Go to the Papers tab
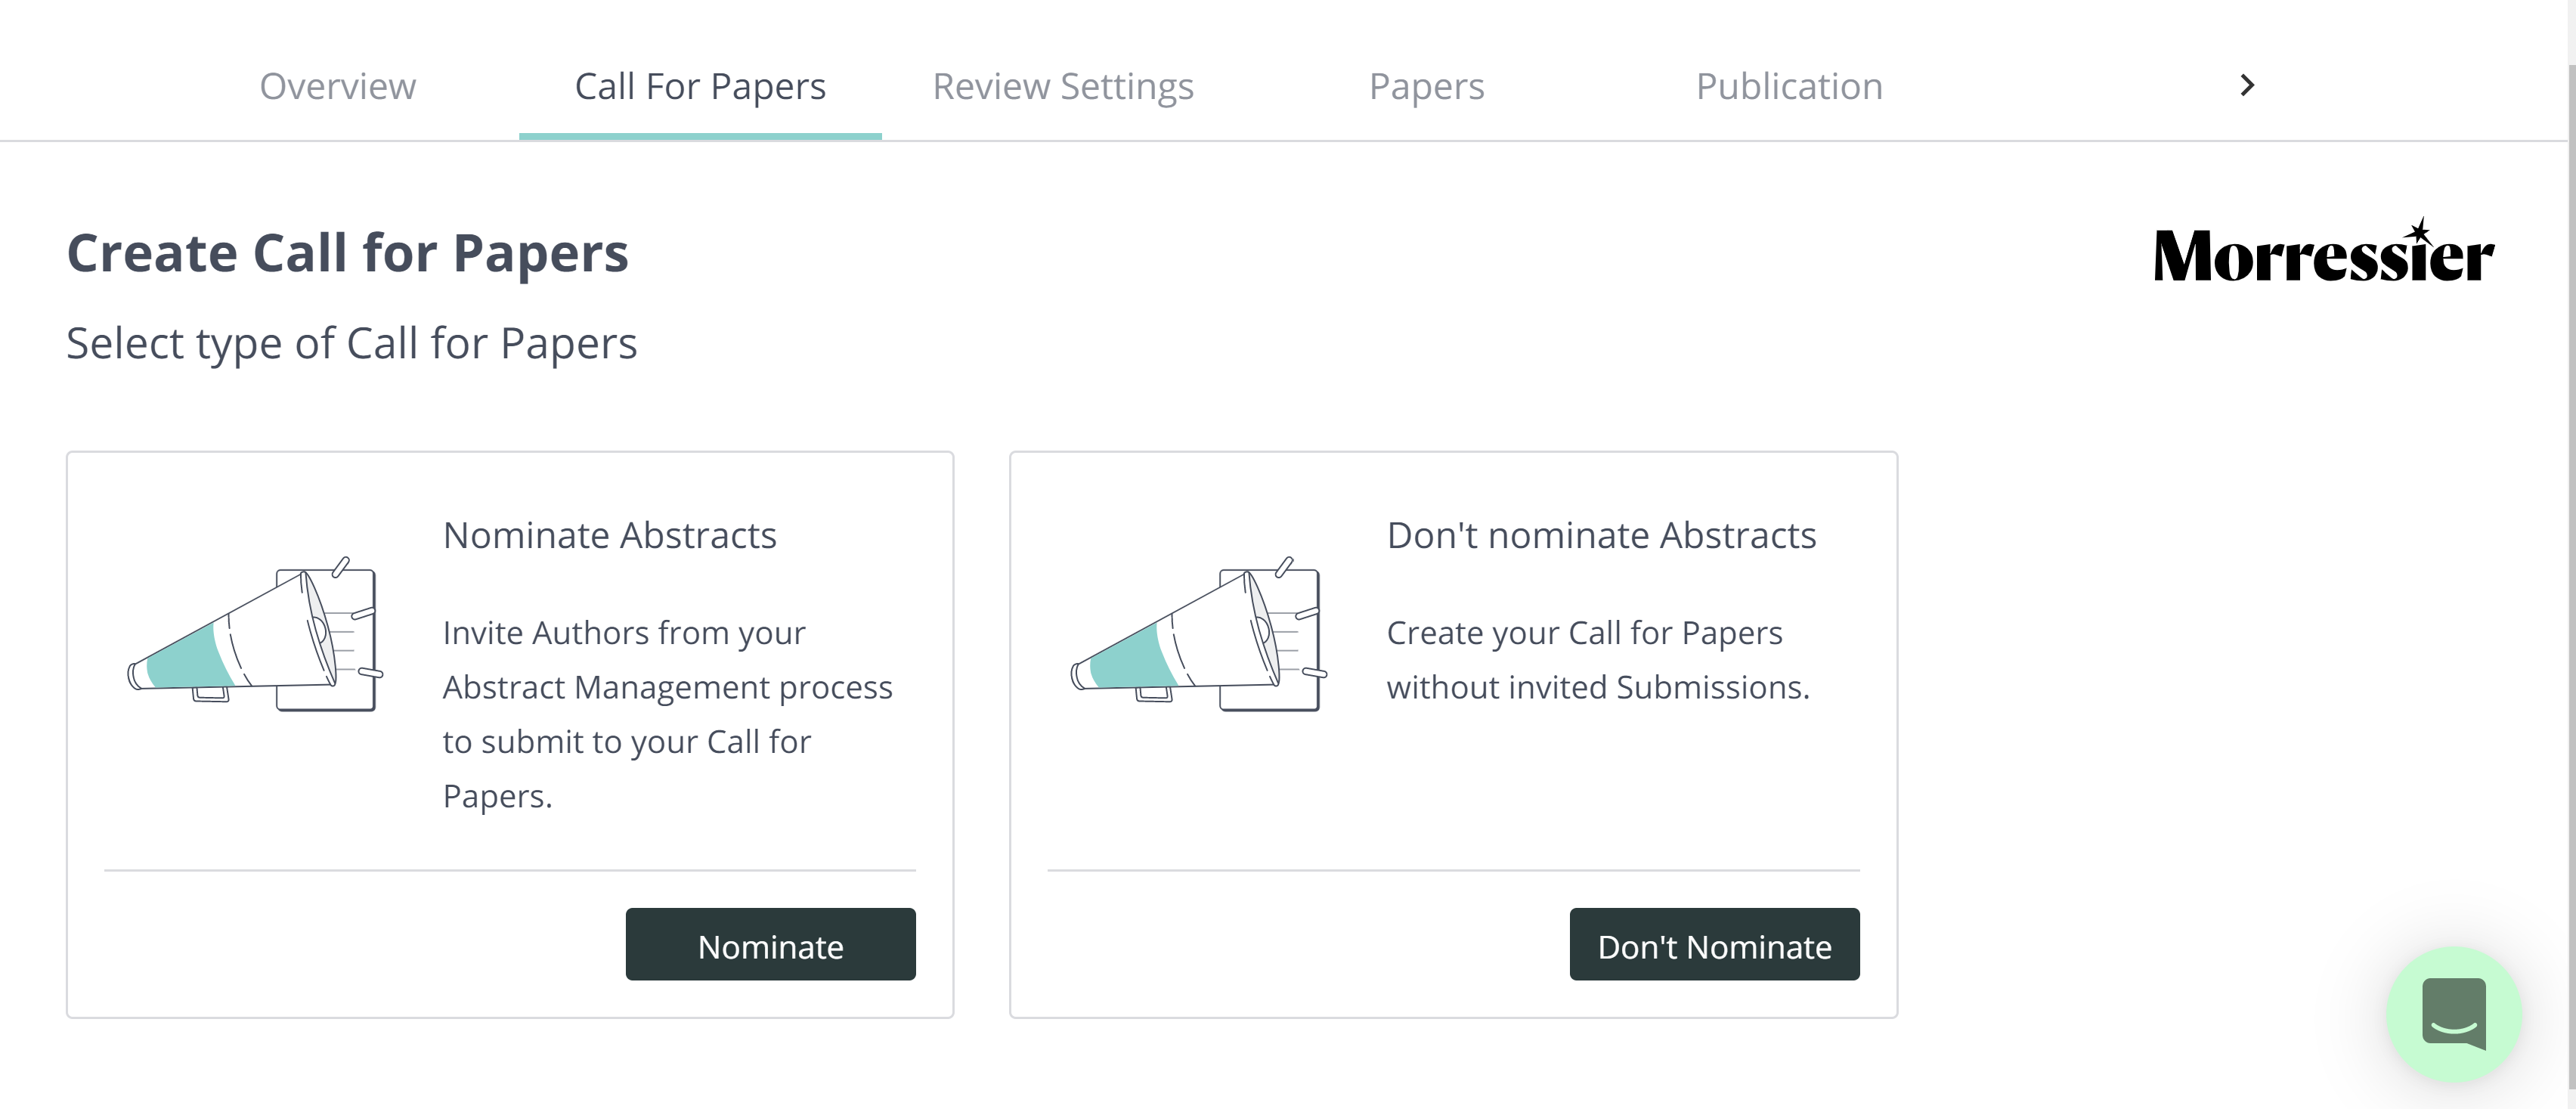 pyautogui.click(x=1426, y=86)
